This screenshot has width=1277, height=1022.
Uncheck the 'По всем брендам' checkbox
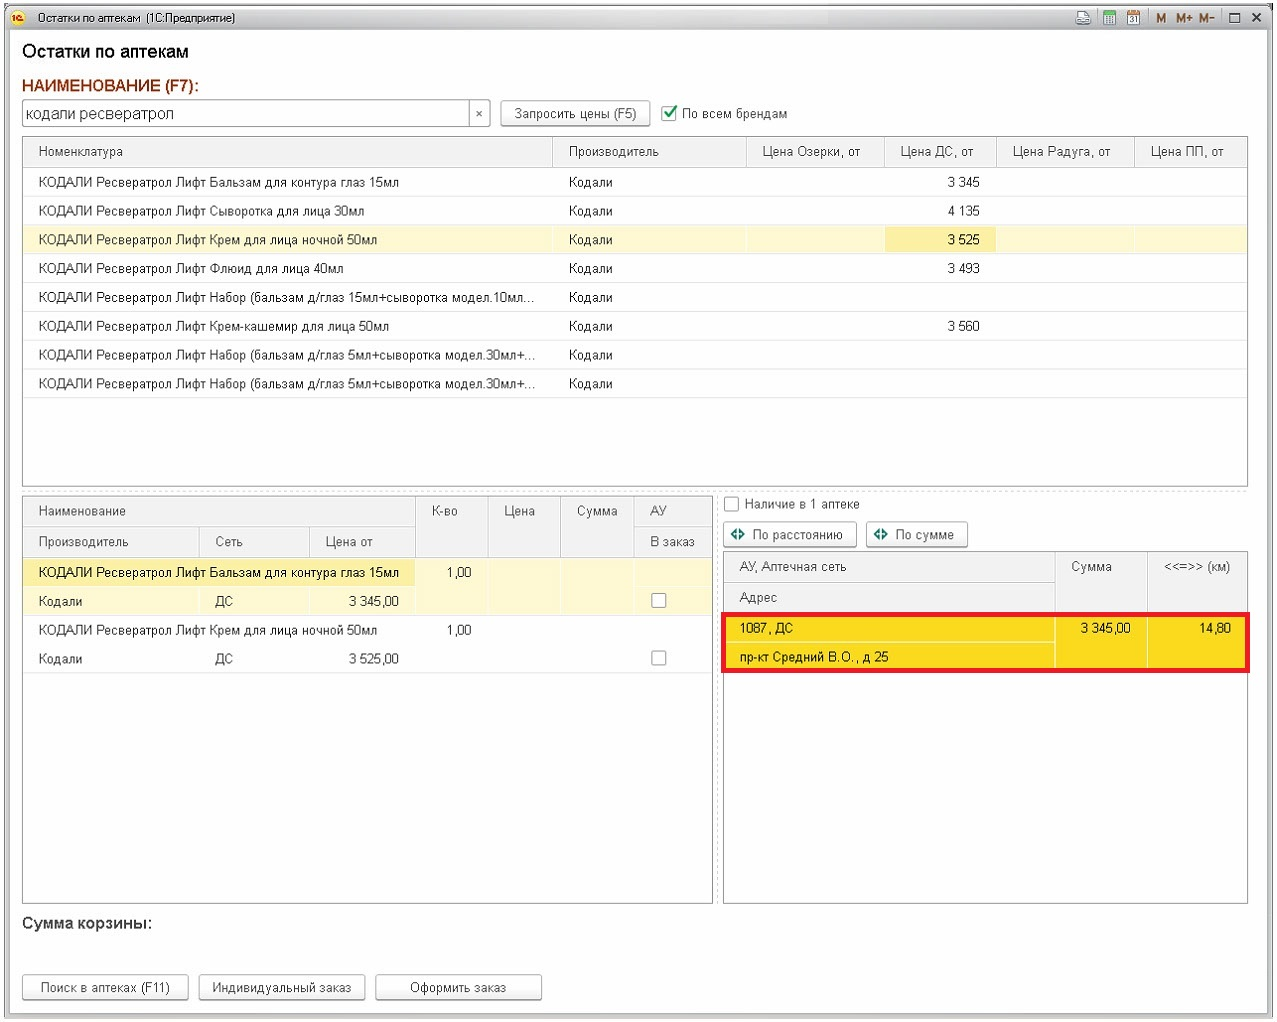[x=670, y=113]
